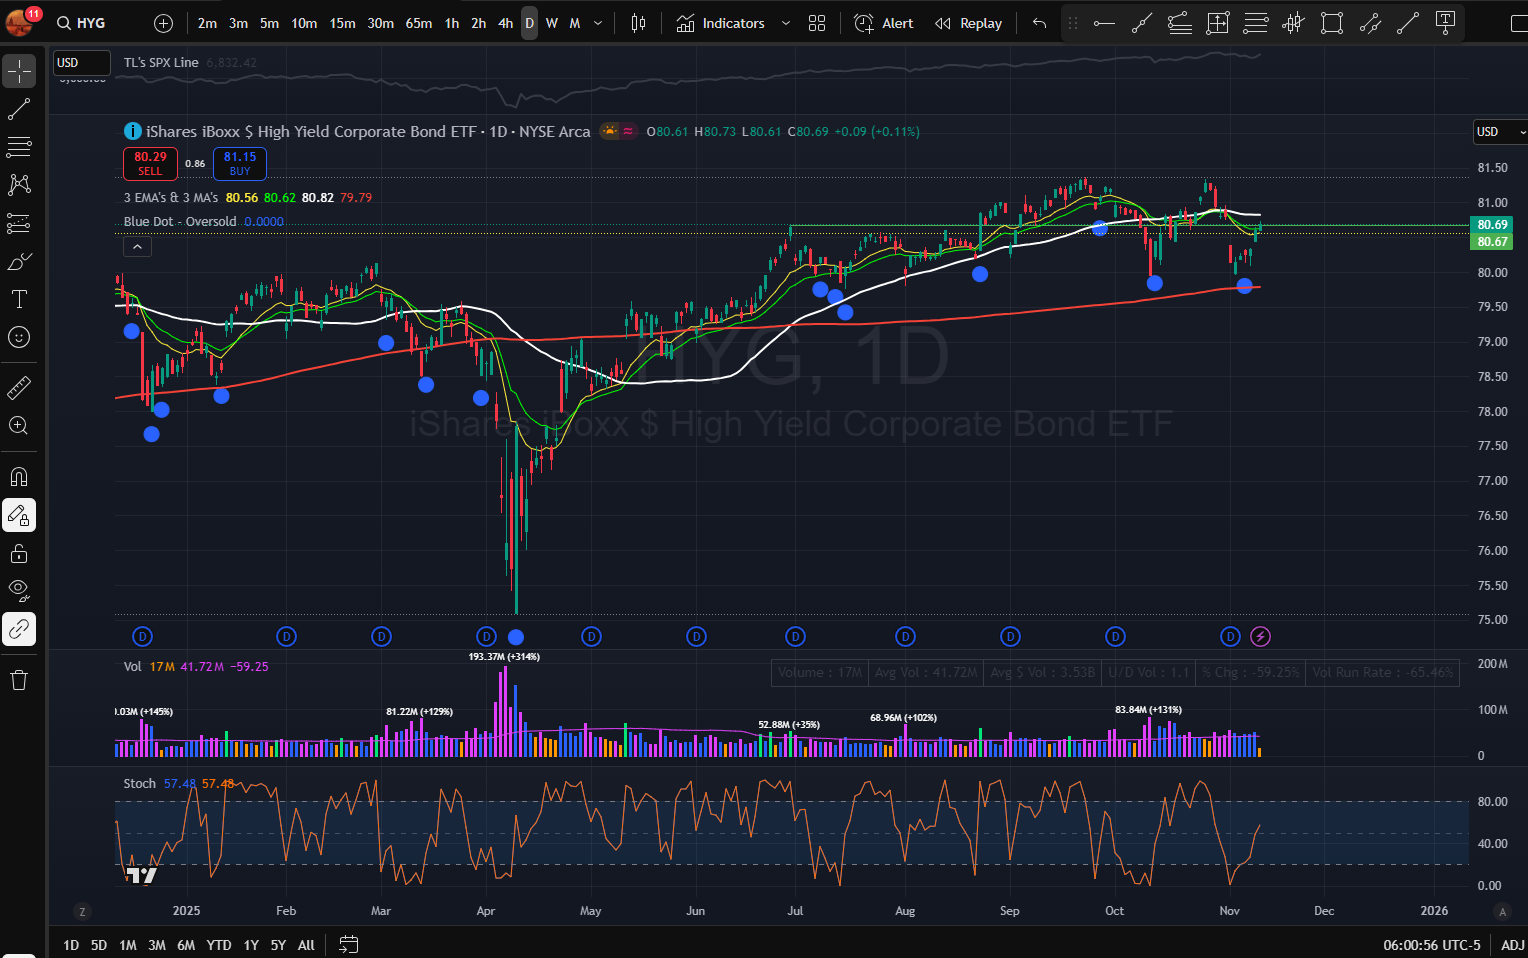Switch to the M monthly timeframe

tap(574, 23)
